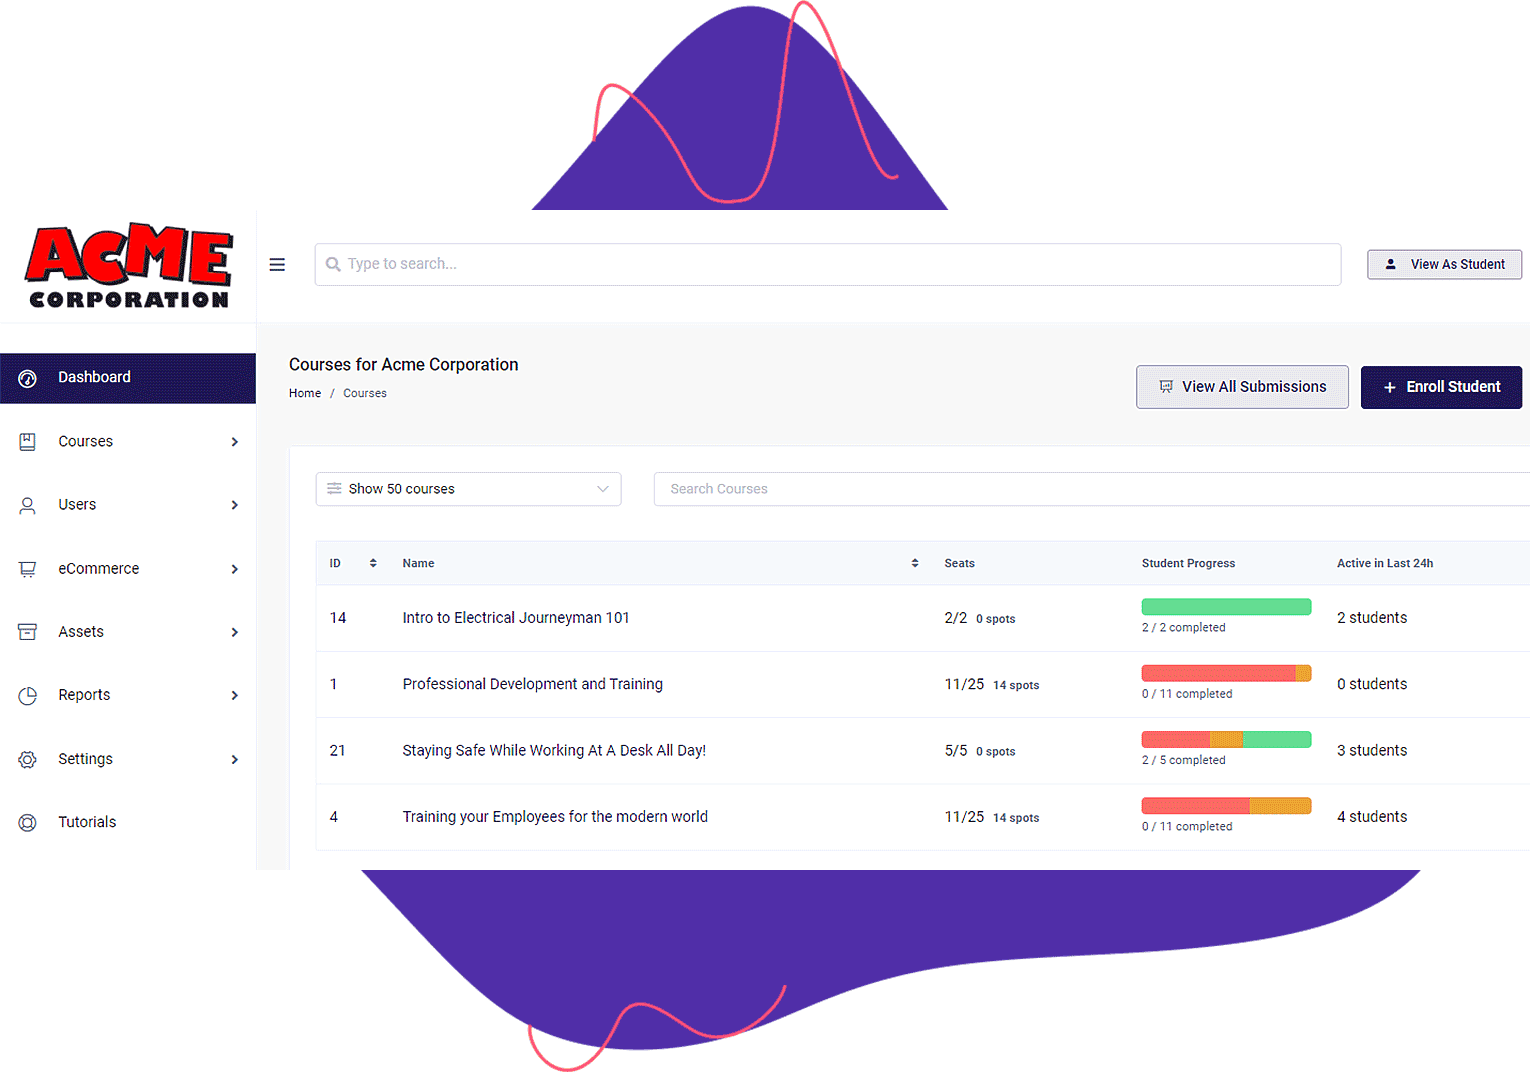Click the Users person icon

(x=28, y=506)
